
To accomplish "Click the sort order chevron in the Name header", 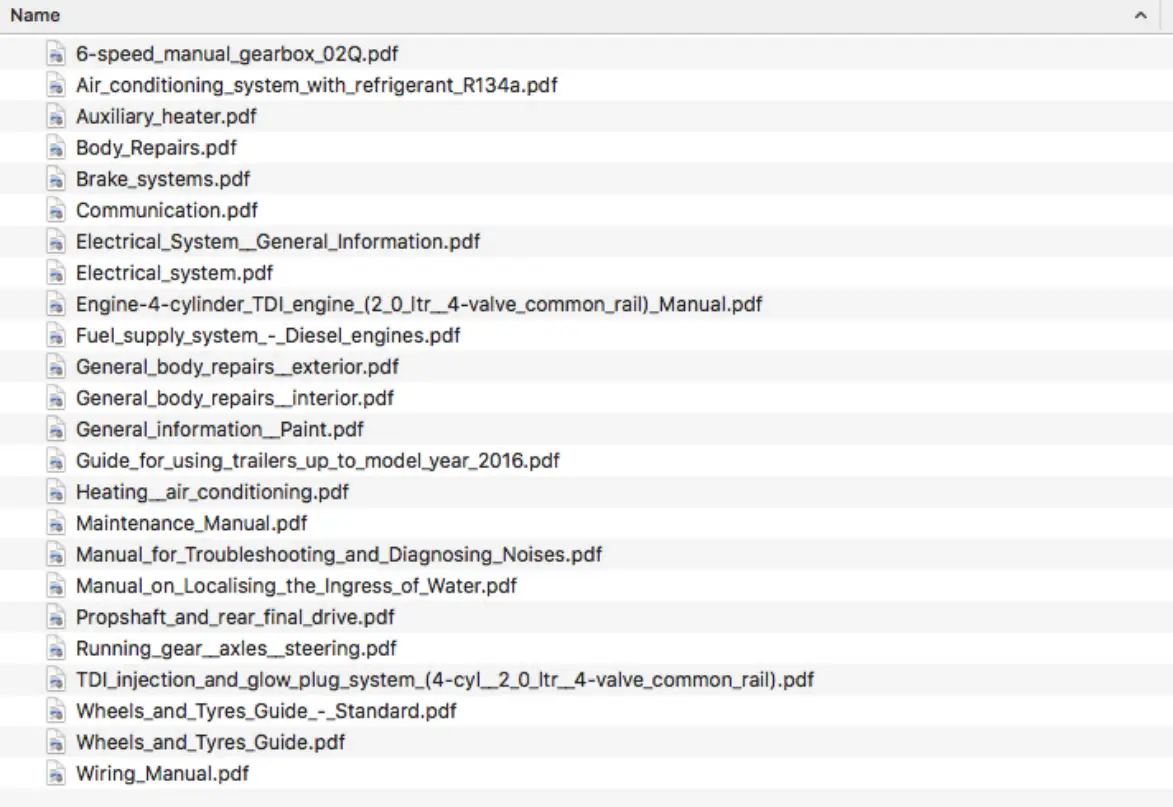I will tap(1140, 15).
